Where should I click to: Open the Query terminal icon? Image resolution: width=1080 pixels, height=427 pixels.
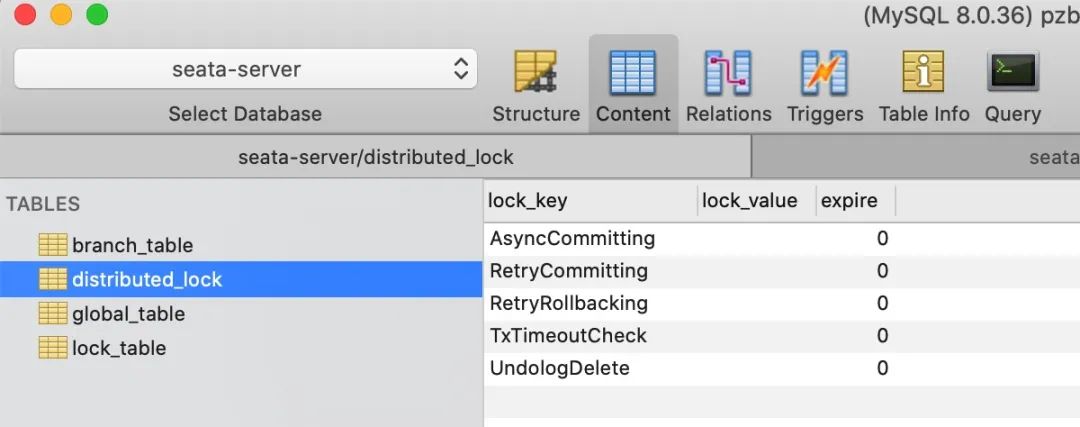(x=1012, y=74)
